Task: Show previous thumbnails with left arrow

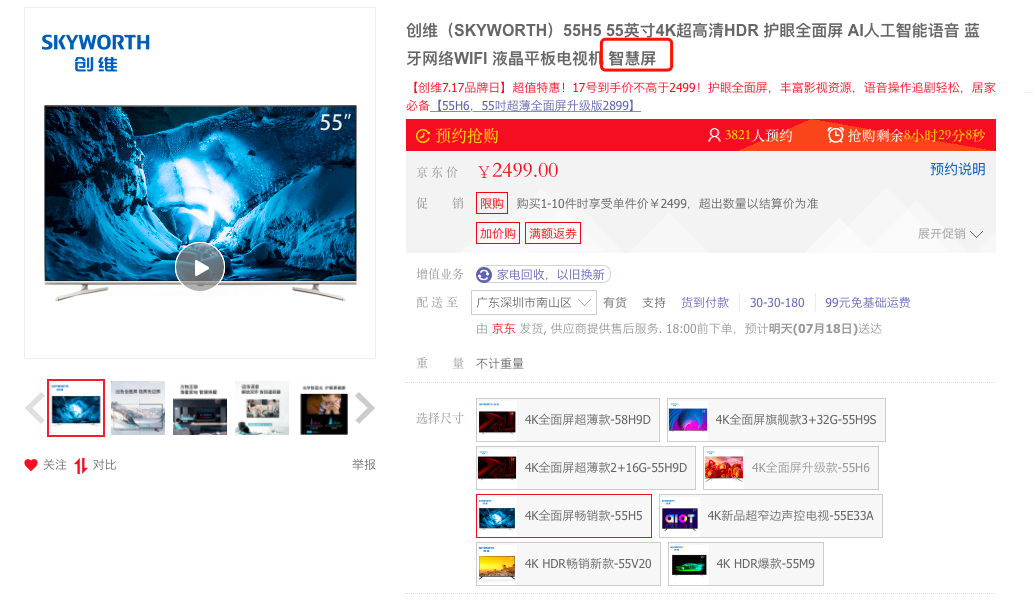Action: coord(34,408)
